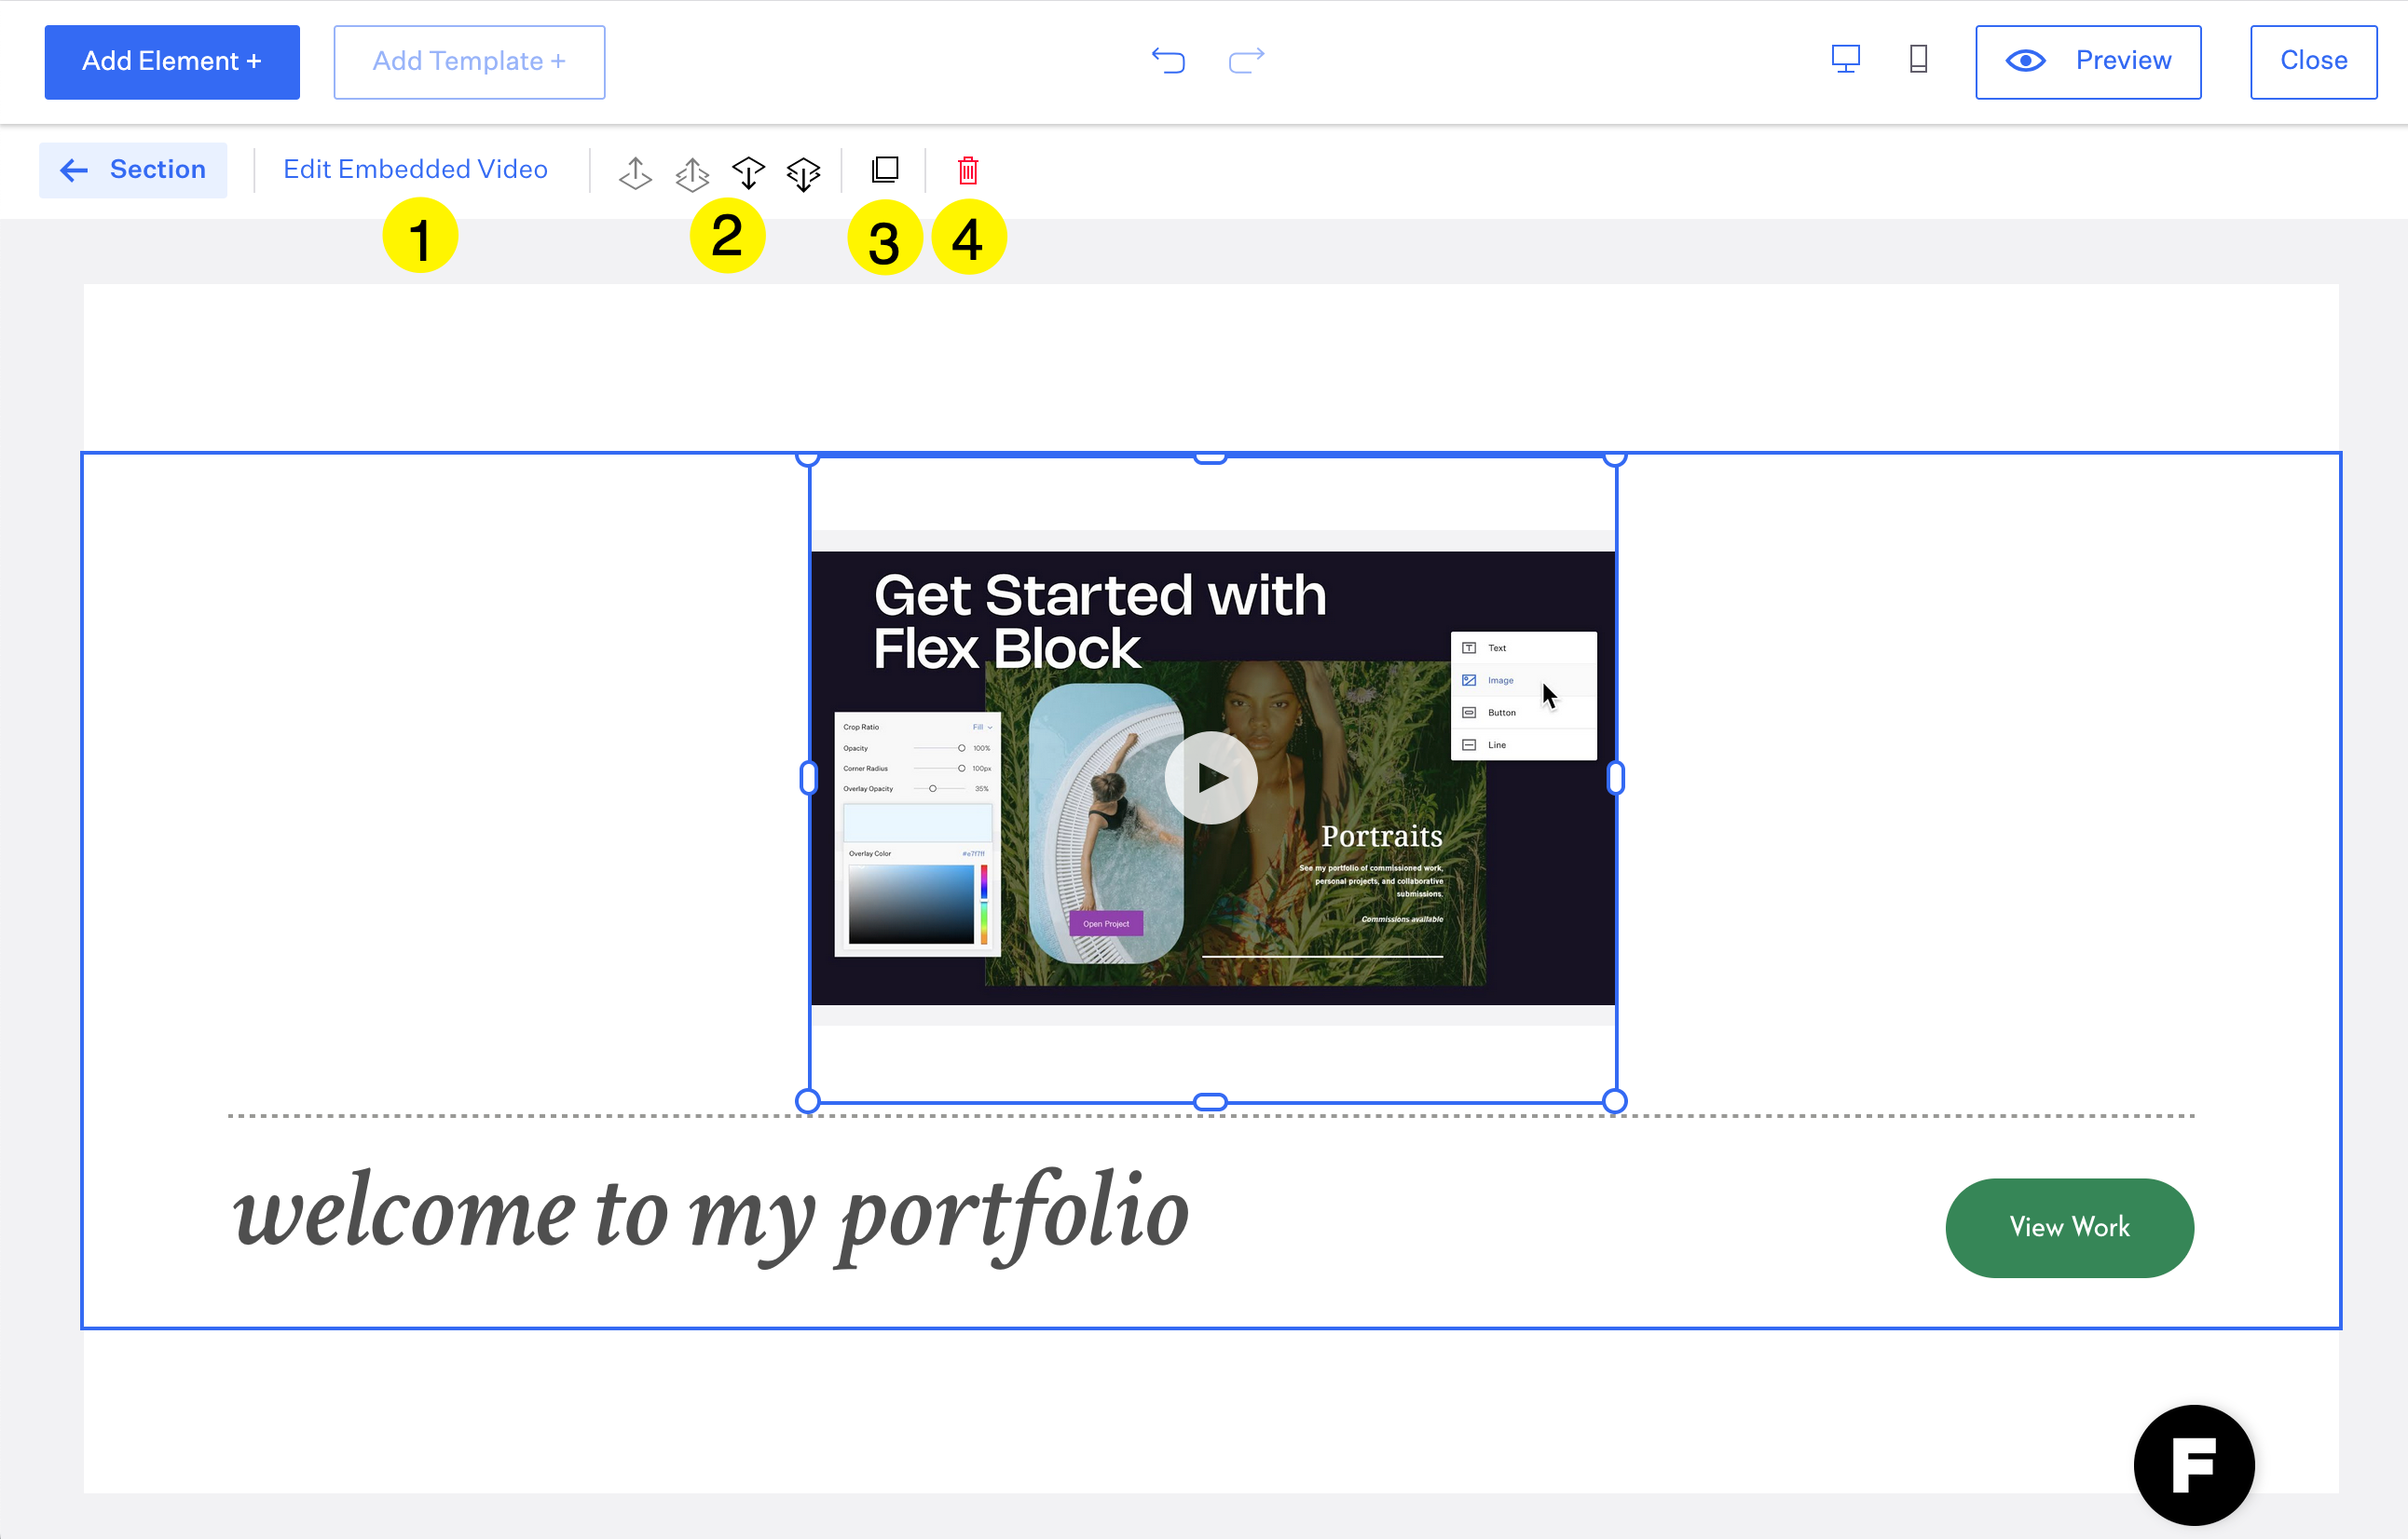Go back to Section
Screen dimensions: 2408x1539
coord(133,170)
